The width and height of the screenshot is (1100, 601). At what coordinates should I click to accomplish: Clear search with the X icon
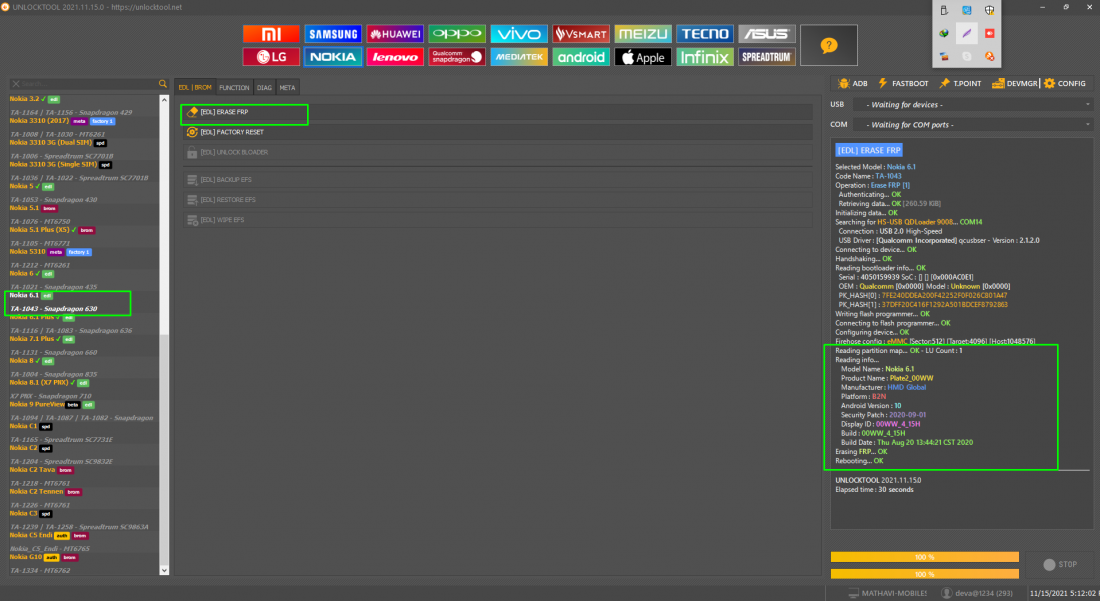click(15, 83)
